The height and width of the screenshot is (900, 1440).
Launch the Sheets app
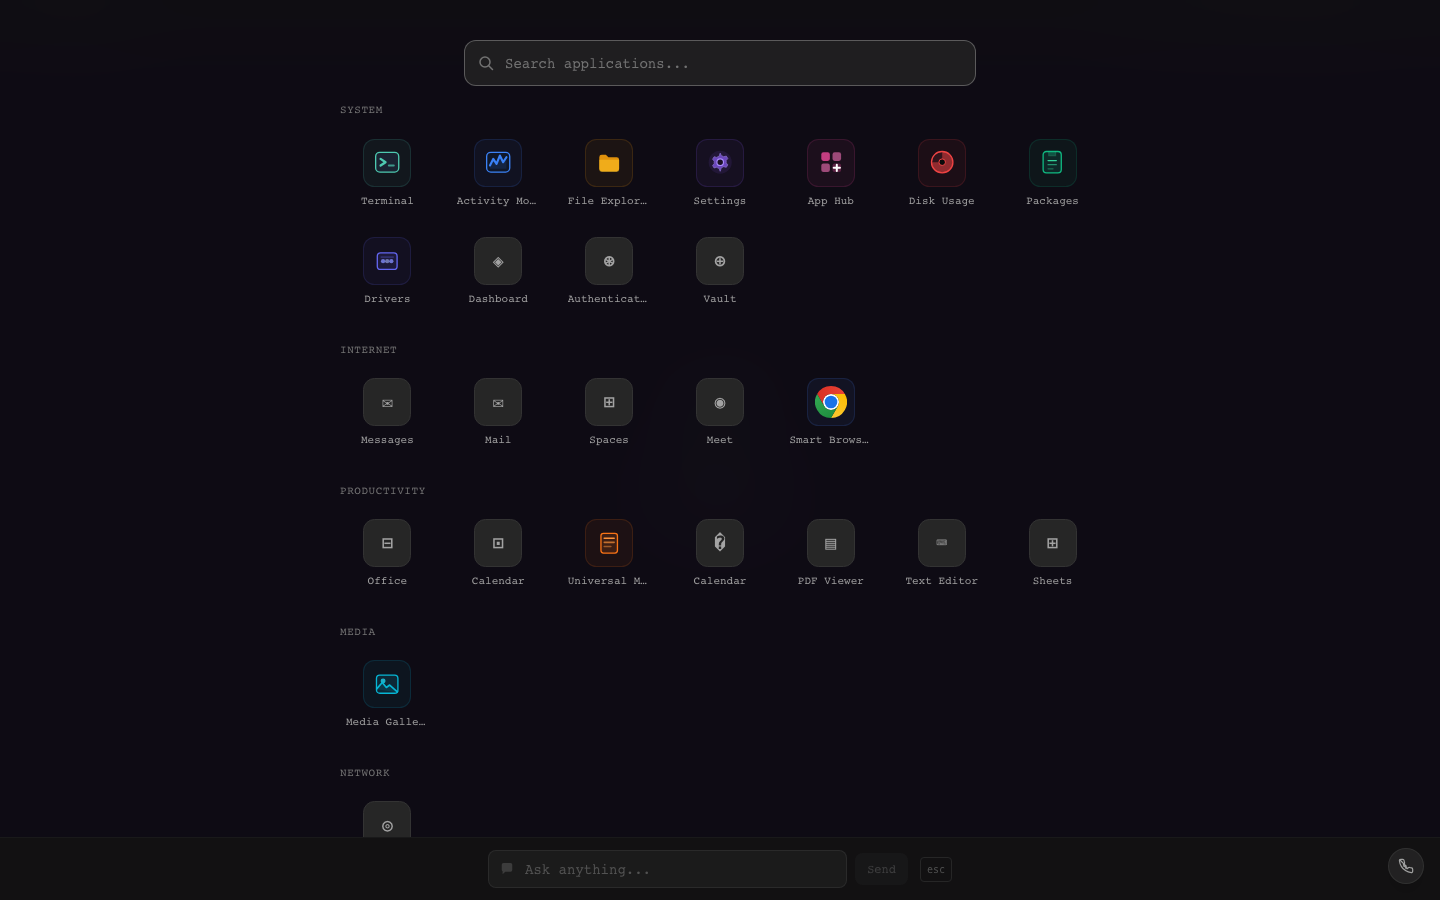1053,543
